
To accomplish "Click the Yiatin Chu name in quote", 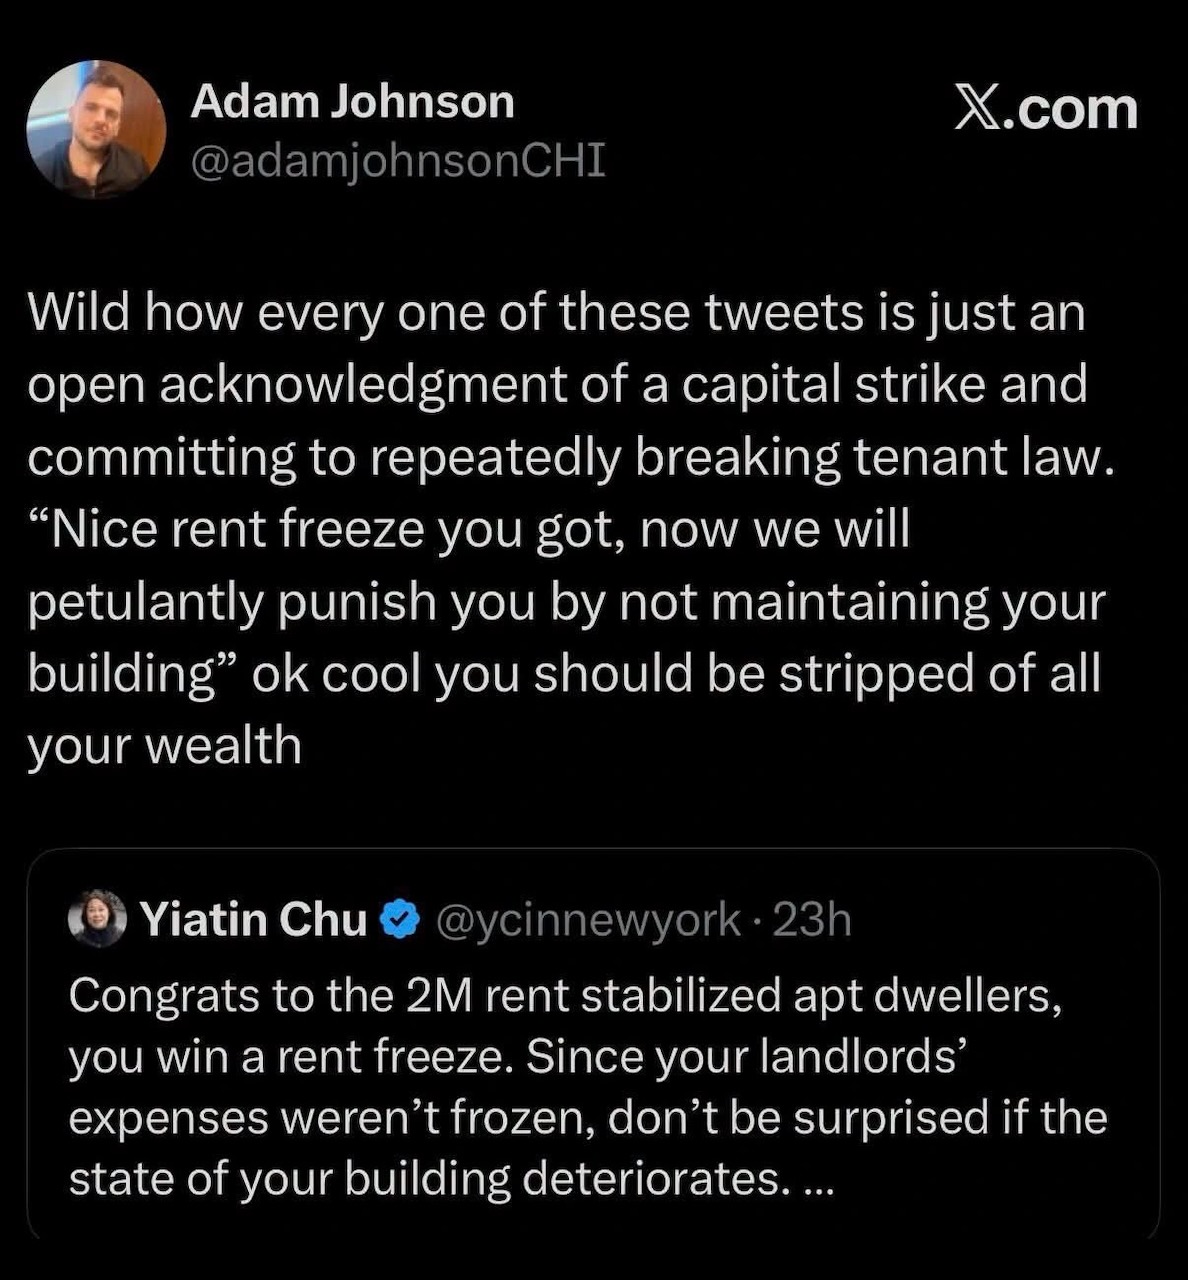I will pyautogui.click(x=254, y=919).
